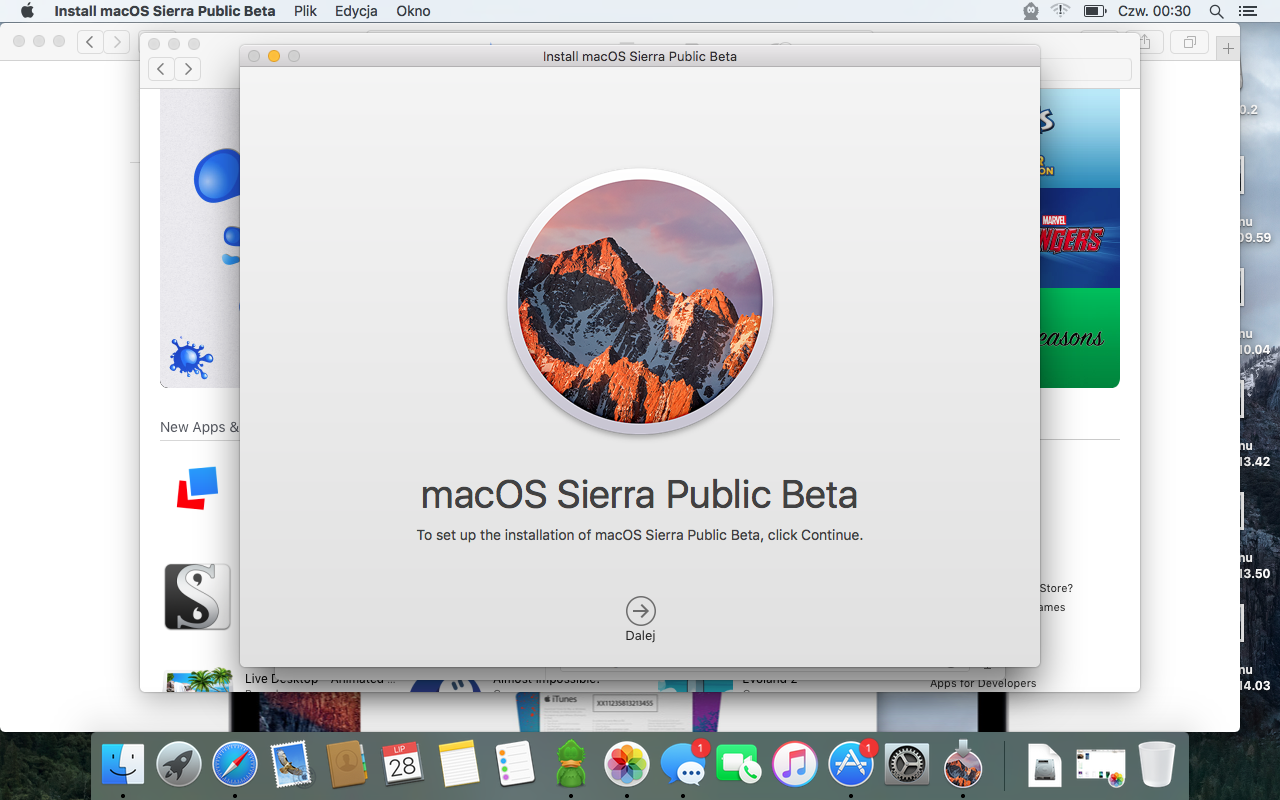Click the battery status icon

1094,11
